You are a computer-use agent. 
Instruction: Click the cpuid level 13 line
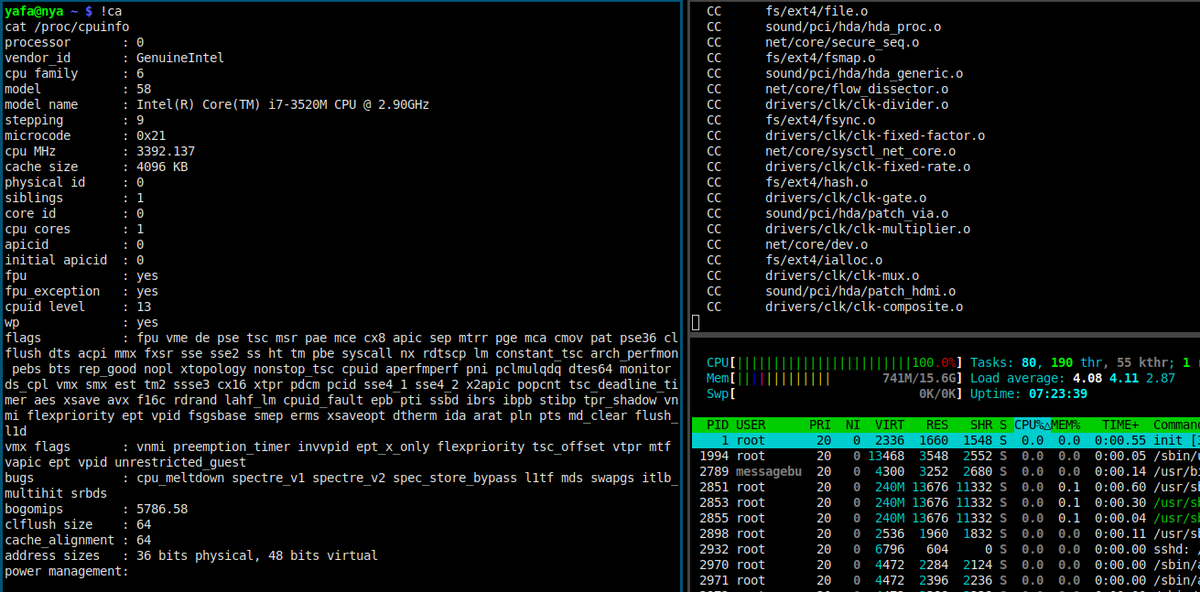click(x=78, y=307)
